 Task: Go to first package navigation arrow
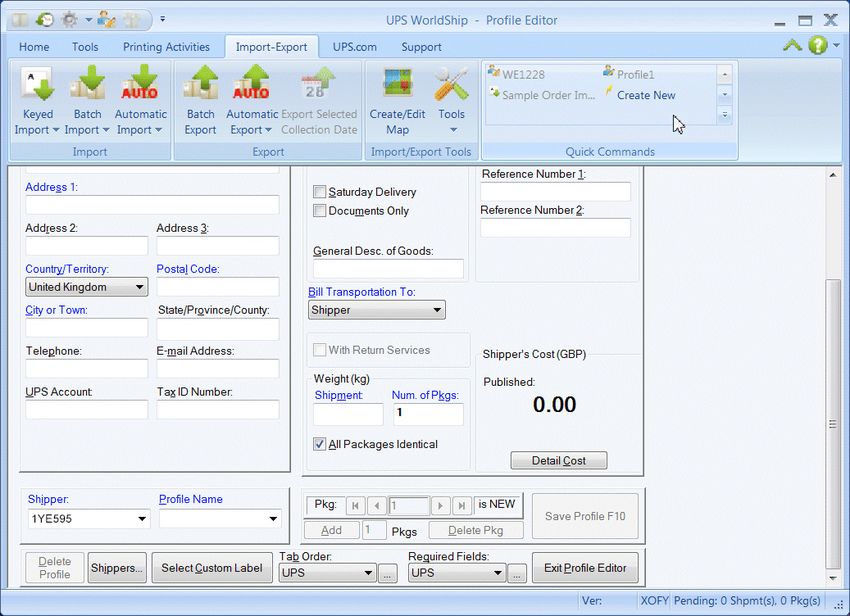(x=355, y=505)
